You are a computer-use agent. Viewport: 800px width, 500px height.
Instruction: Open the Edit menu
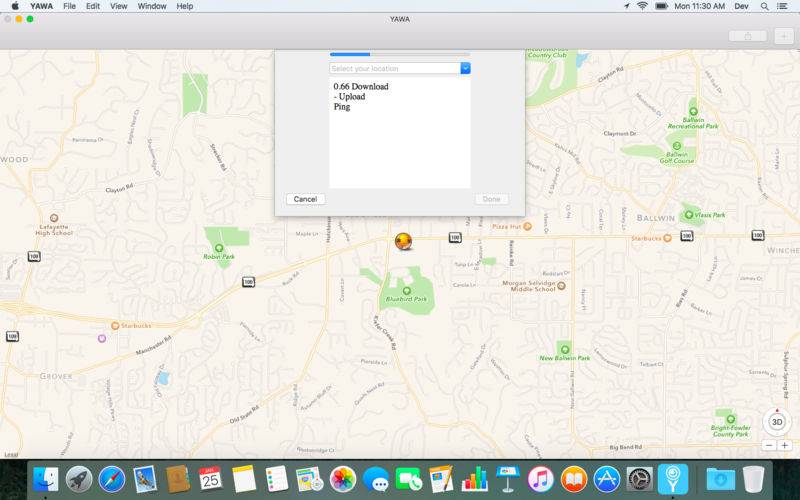(93, 6)
